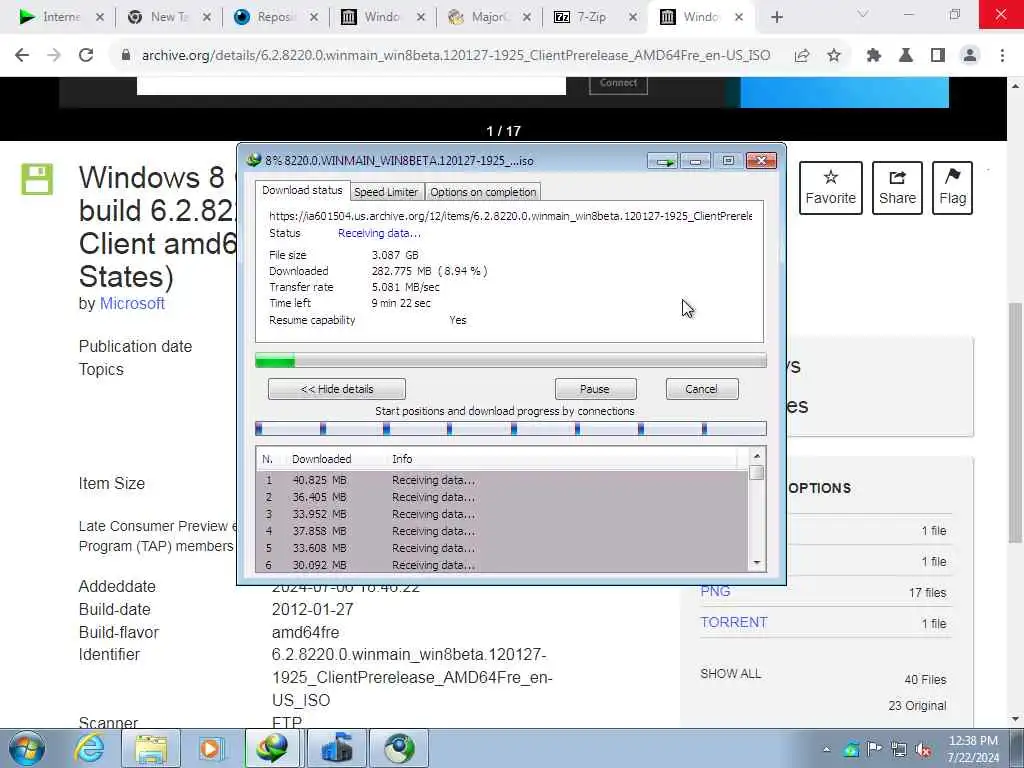Open the Chrome extensions puzzle icon
1024x768 pixels.
coord(874,56)
